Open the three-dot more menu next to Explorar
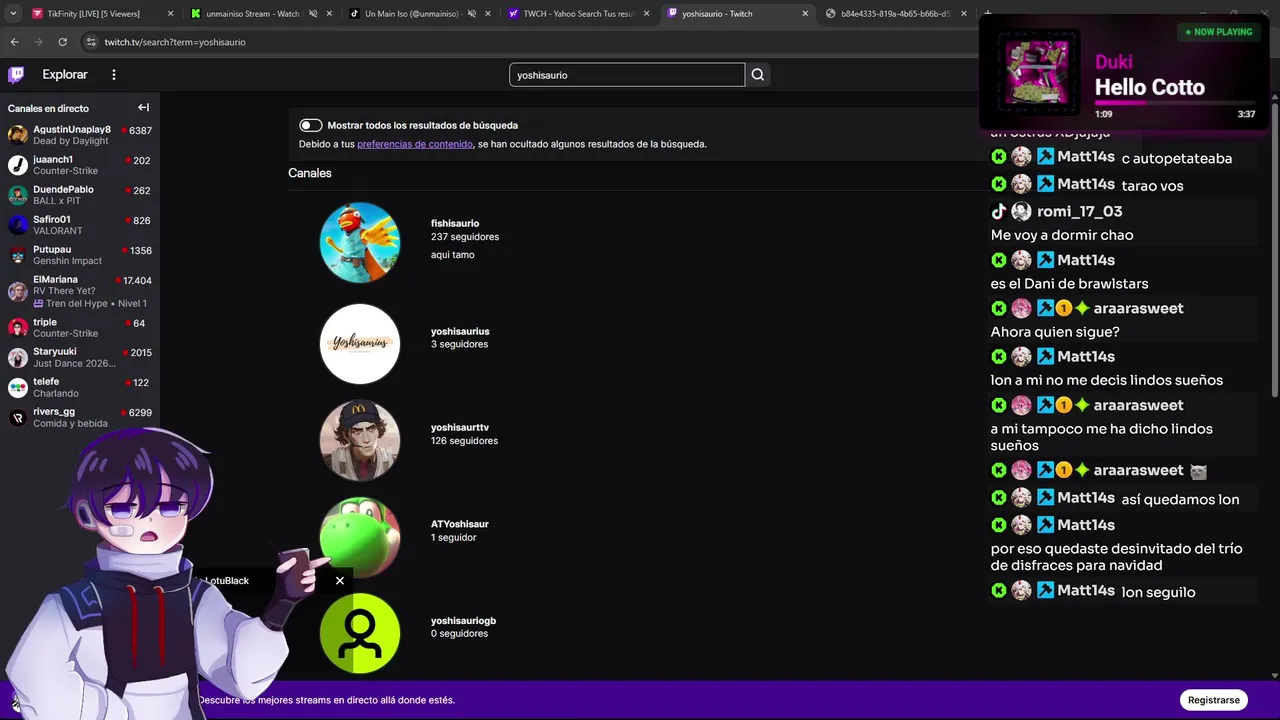 tap(114, 75)
